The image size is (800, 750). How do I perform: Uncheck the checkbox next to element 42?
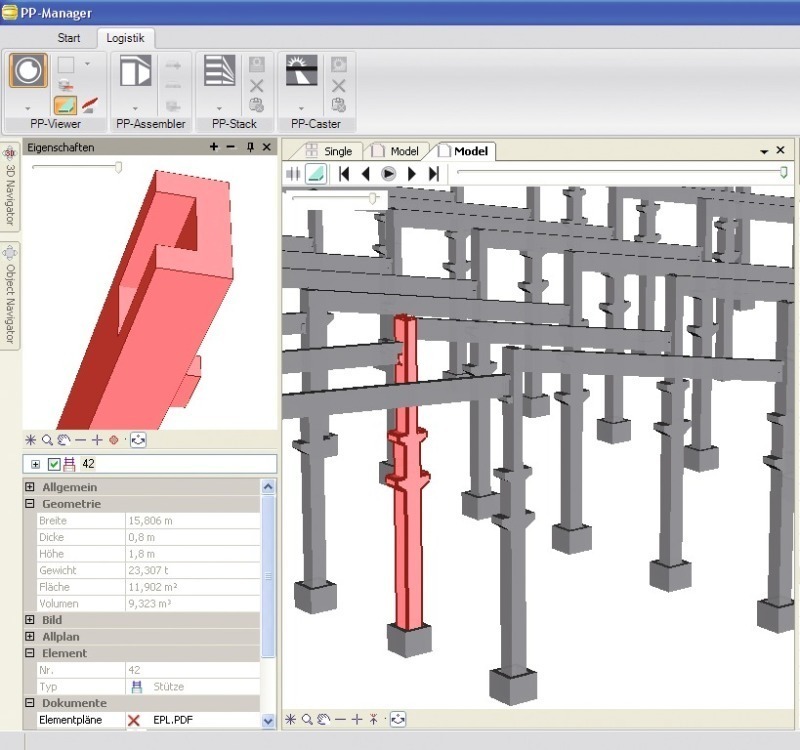point(54,464)
